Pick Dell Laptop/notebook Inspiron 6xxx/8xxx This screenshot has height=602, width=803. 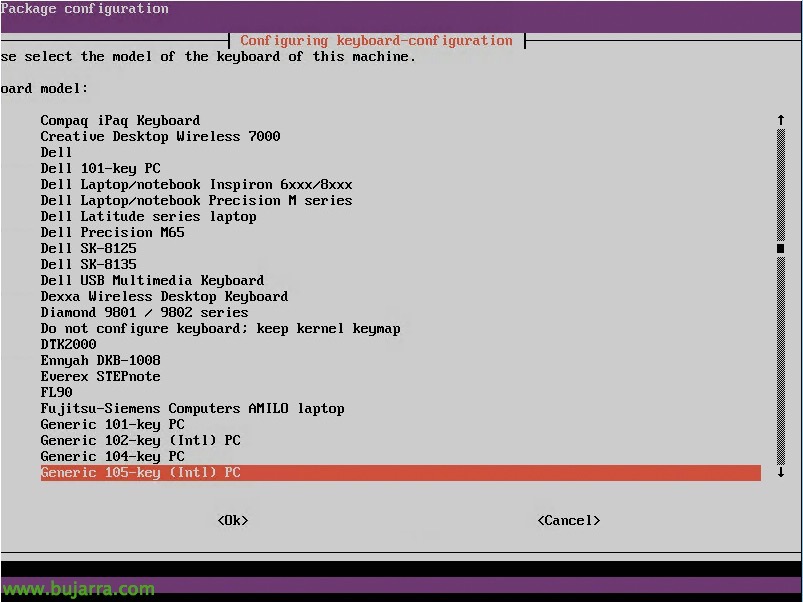coord(196,184)
